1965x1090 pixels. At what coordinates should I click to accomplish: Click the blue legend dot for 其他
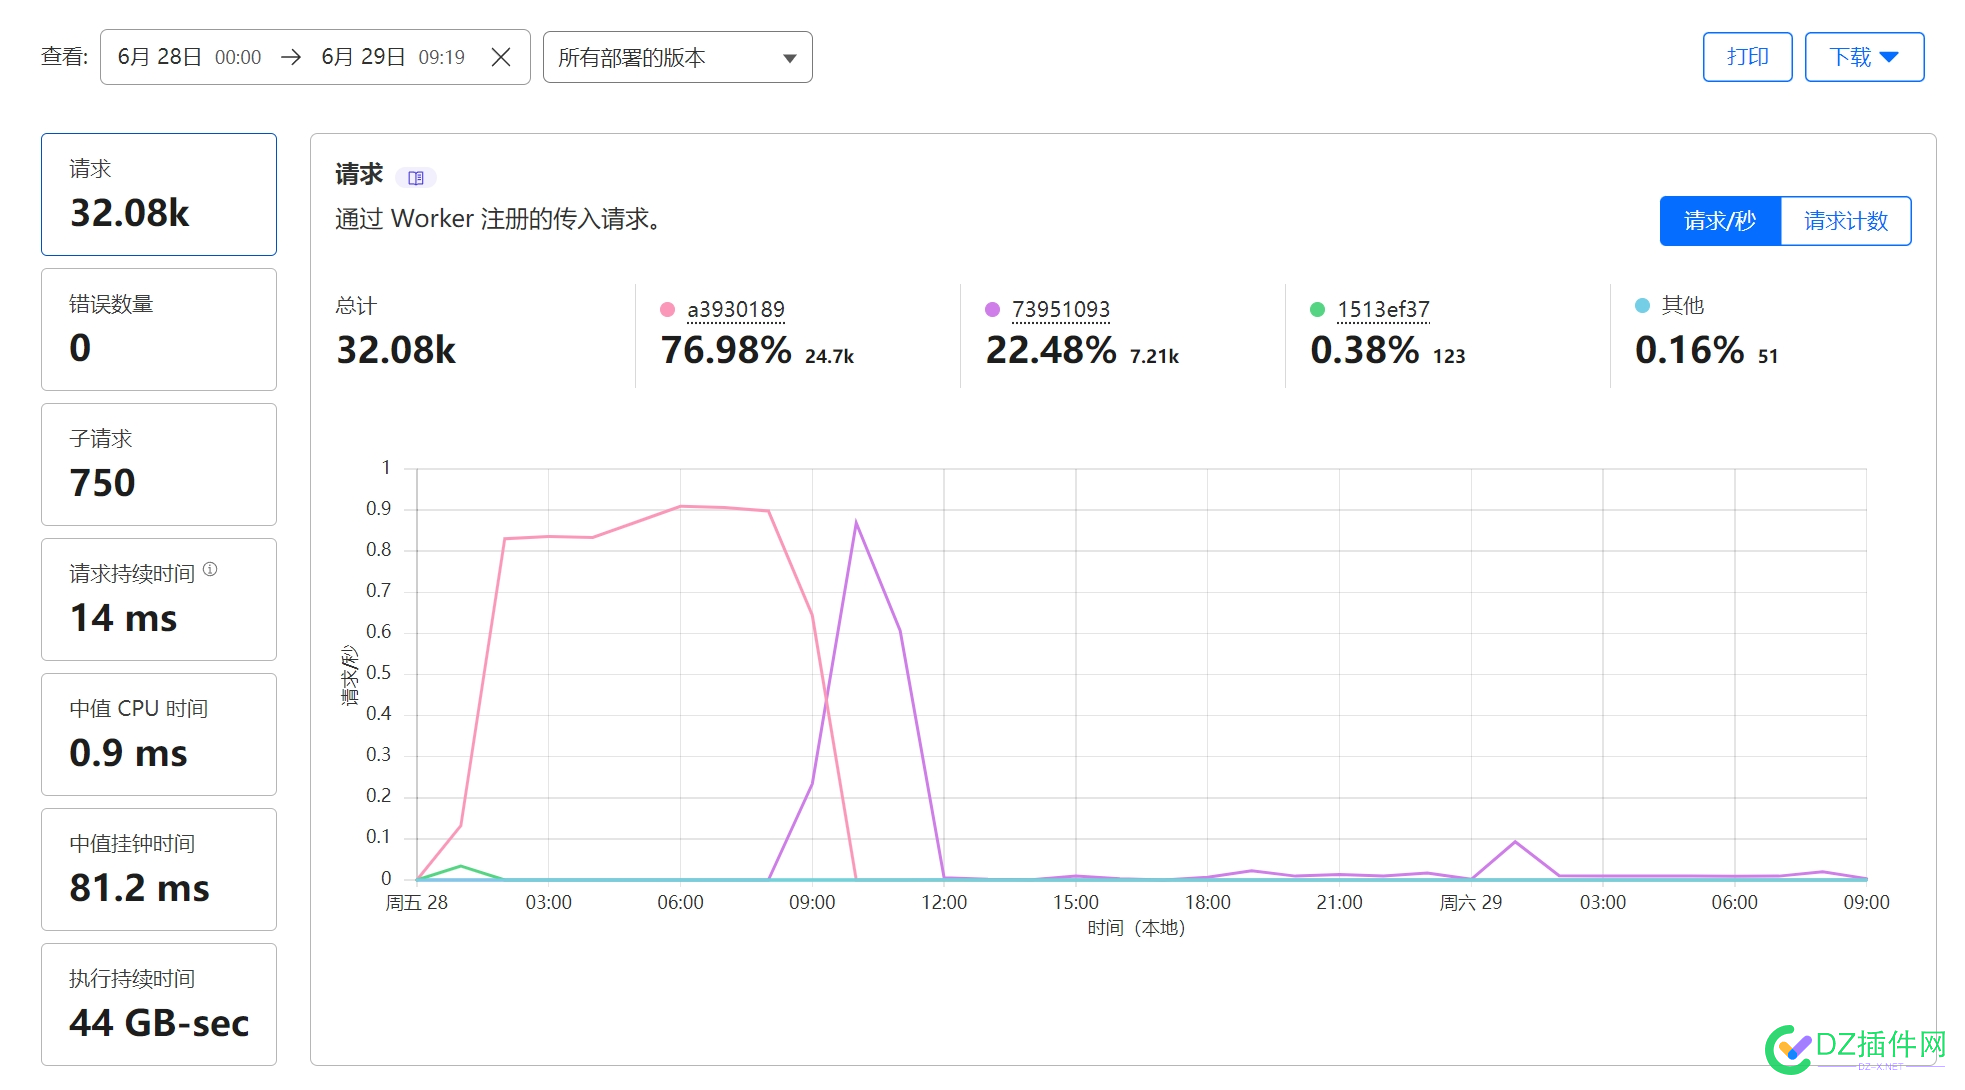pos(1642,306)
